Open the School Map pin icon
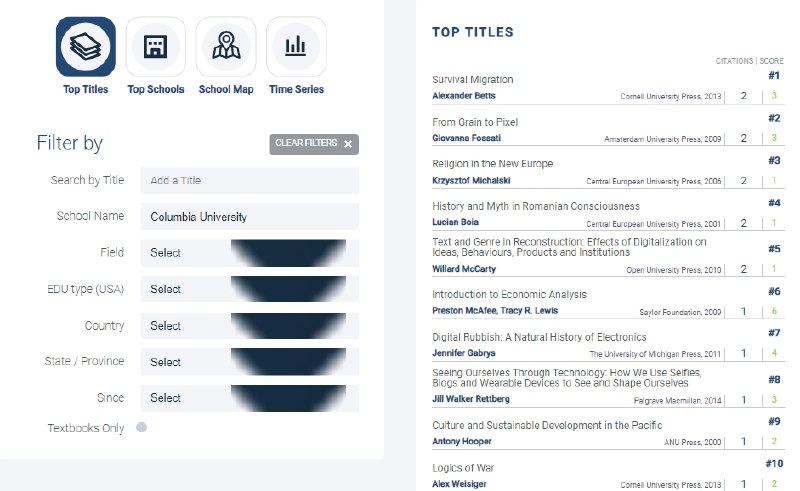Viewport: 800px width, 491px height. 226,47
